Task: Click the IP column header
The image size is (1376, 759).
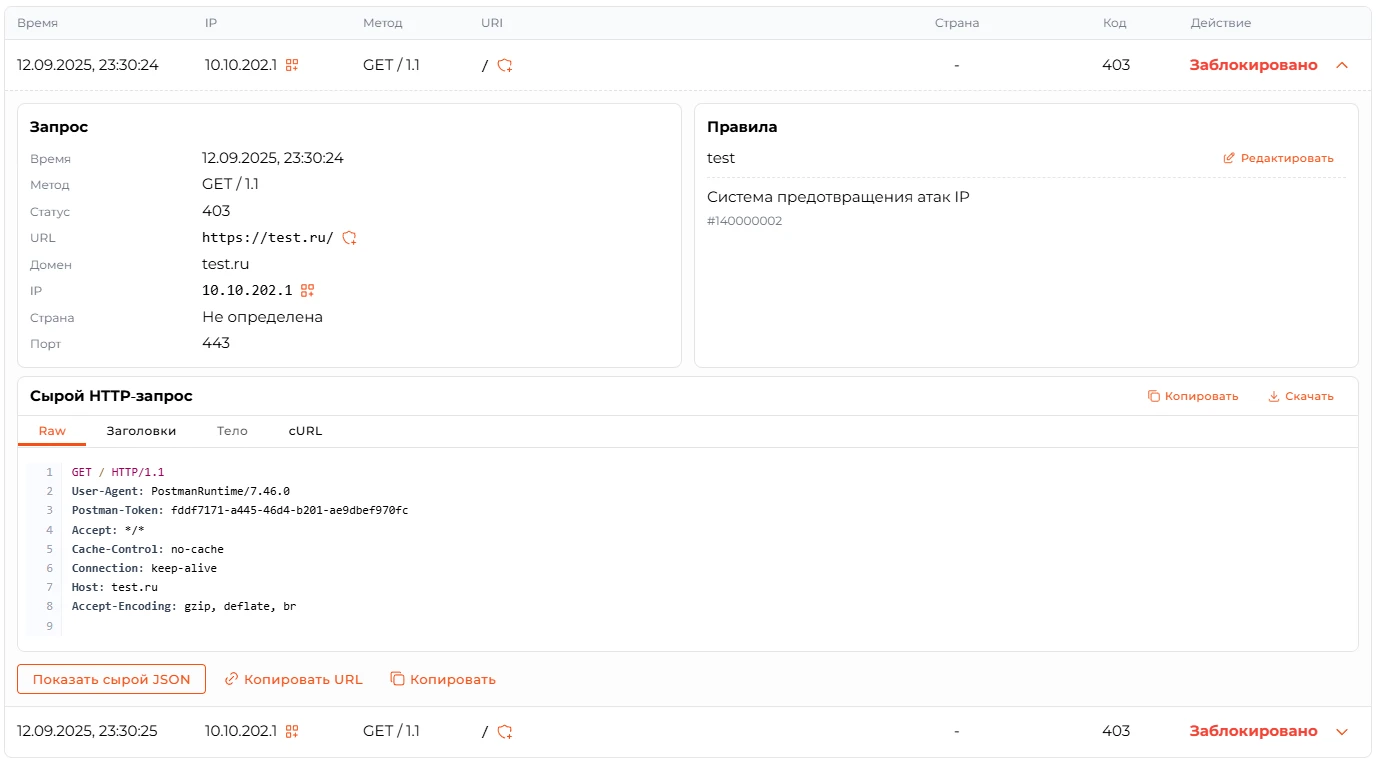Action: pyautogui.click(x=211, y=23)
